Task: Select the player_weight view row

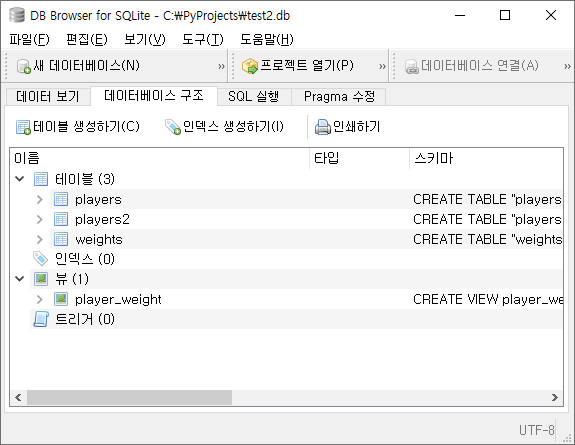Action: click(x=306, y=299)
